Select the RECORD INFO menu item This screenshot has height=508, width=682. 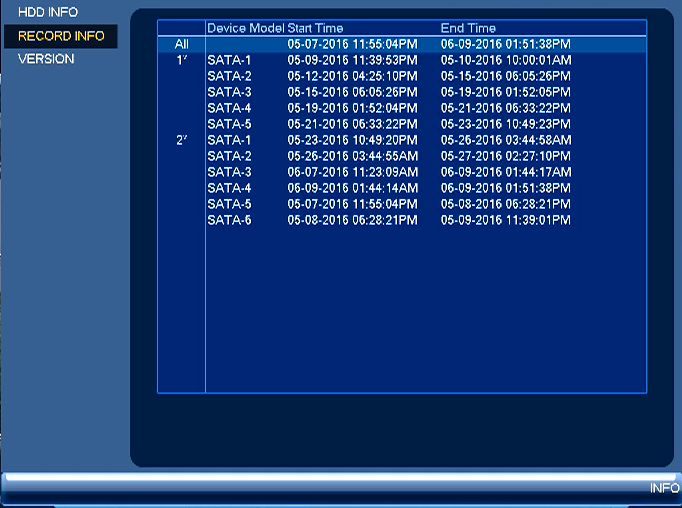point(61,36)
